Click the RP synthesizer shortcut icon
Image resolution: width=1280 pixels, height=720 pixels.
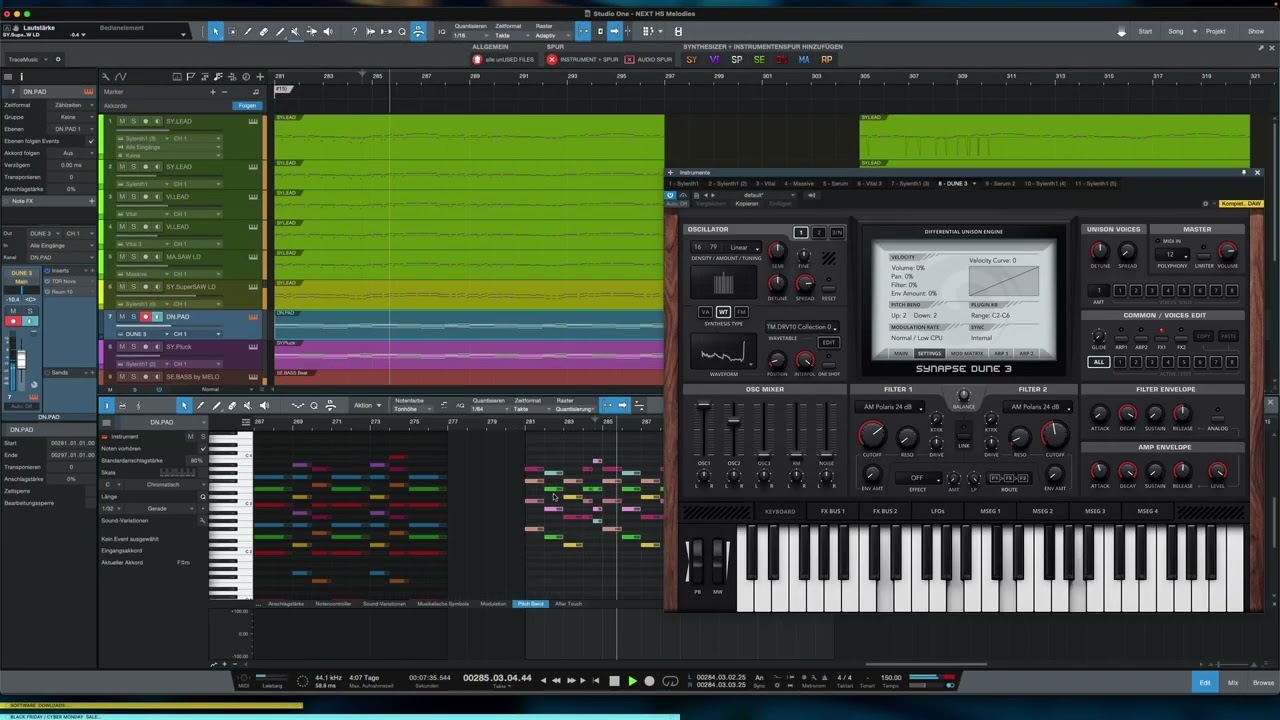click(827, 59)
